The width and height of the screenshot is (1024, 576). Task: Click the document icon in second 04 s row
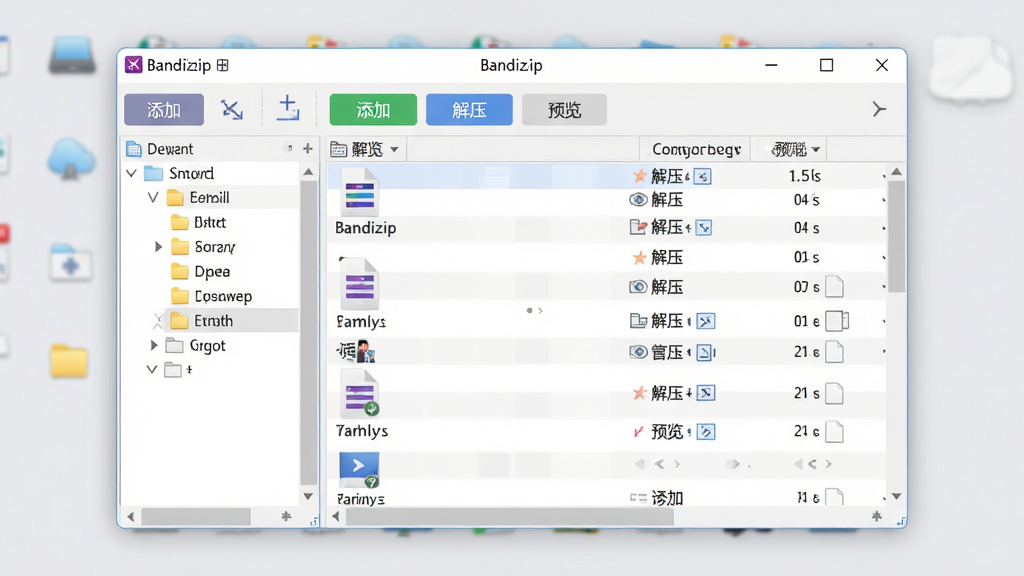pyautogui.click(x=638, y=227)
